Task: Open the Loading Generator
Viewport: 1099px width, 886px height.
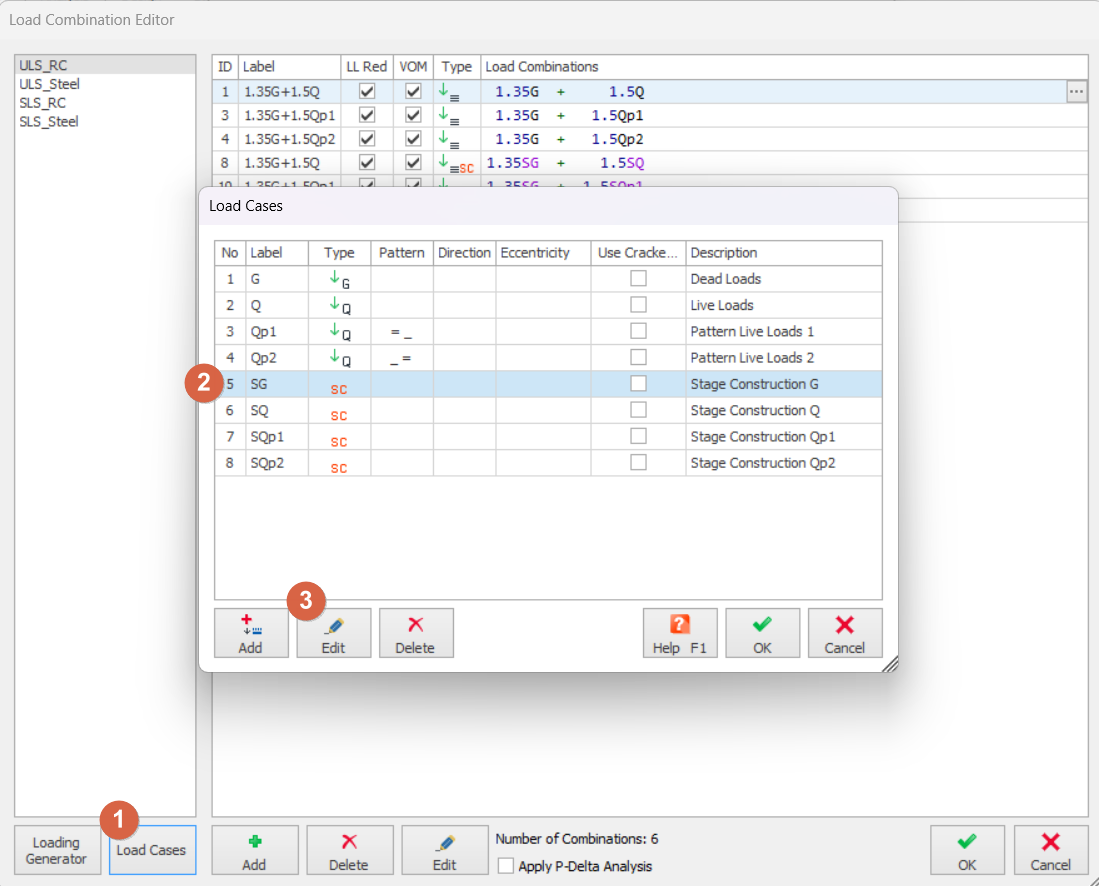Action: point(57,851)
